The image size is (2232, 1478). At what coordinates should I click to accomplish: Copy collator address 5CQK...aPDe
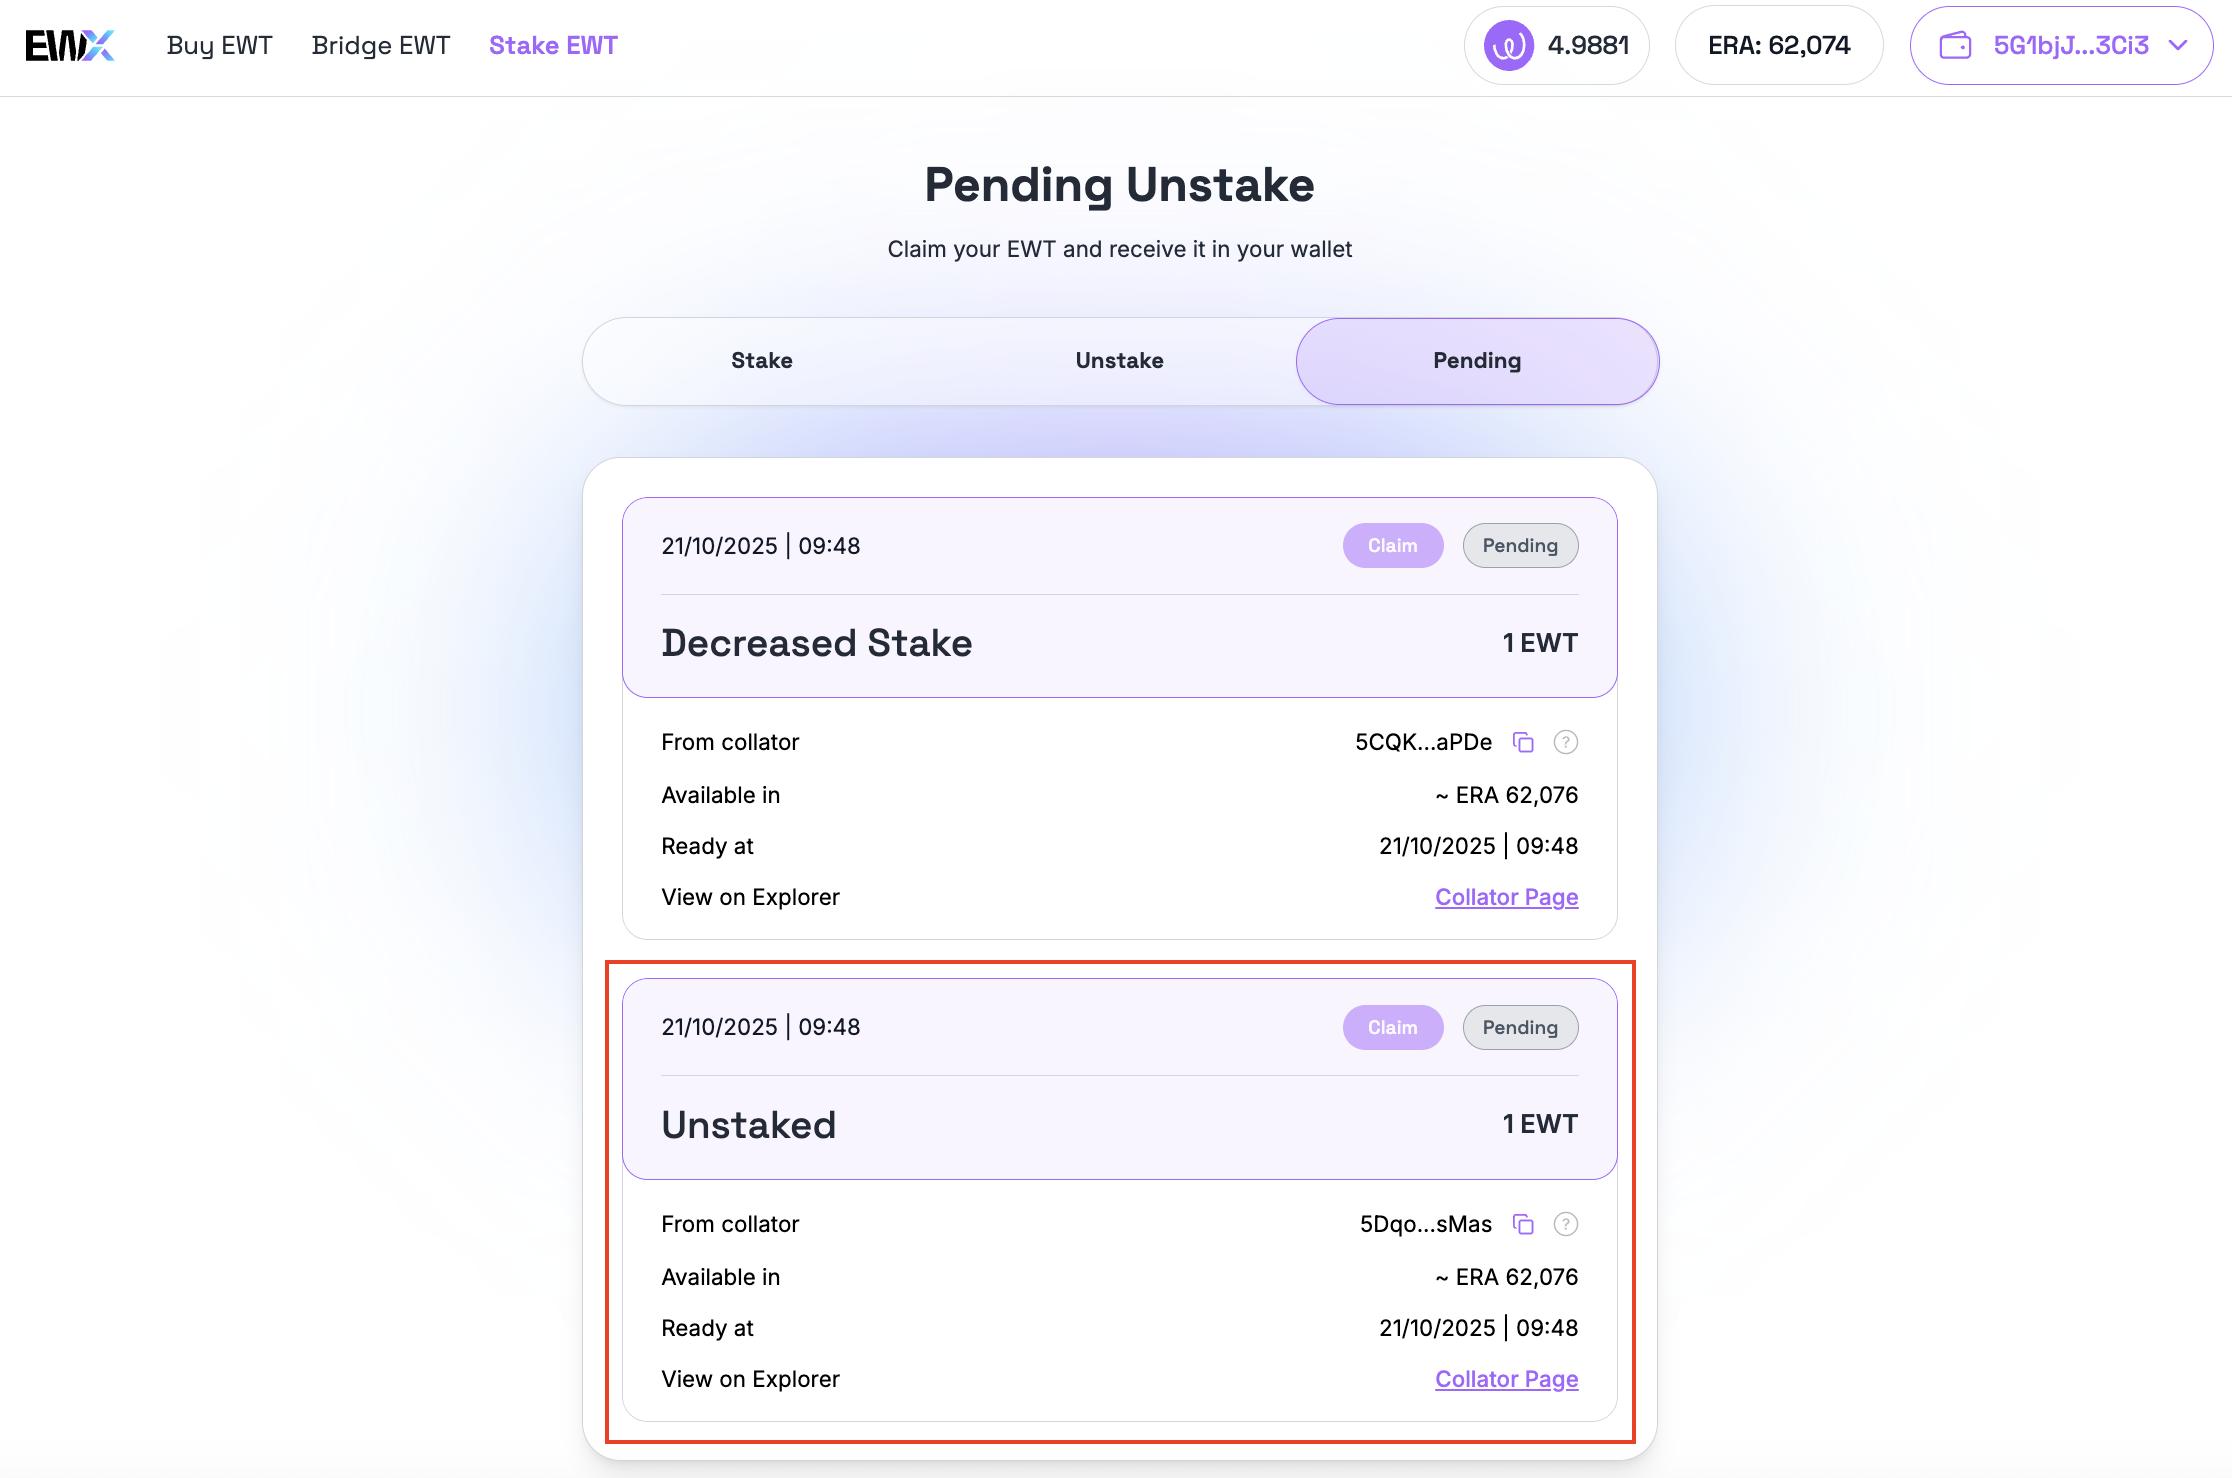[x=1523, y=742]
